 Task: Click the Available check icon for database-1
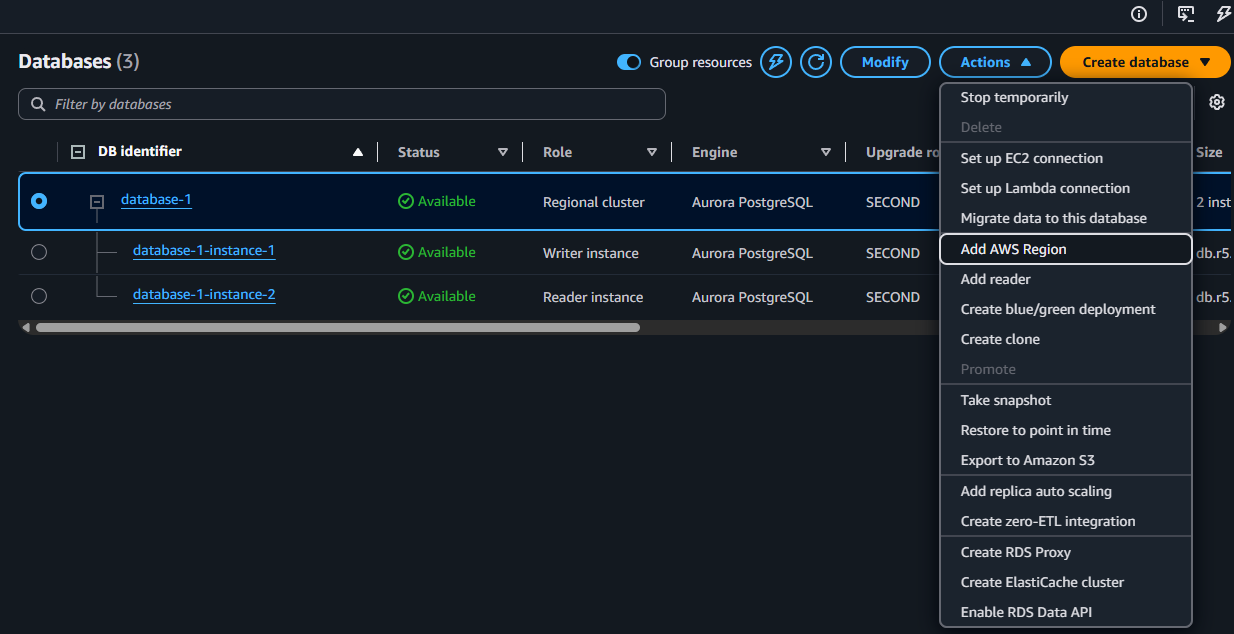click(x=405, y=201)
